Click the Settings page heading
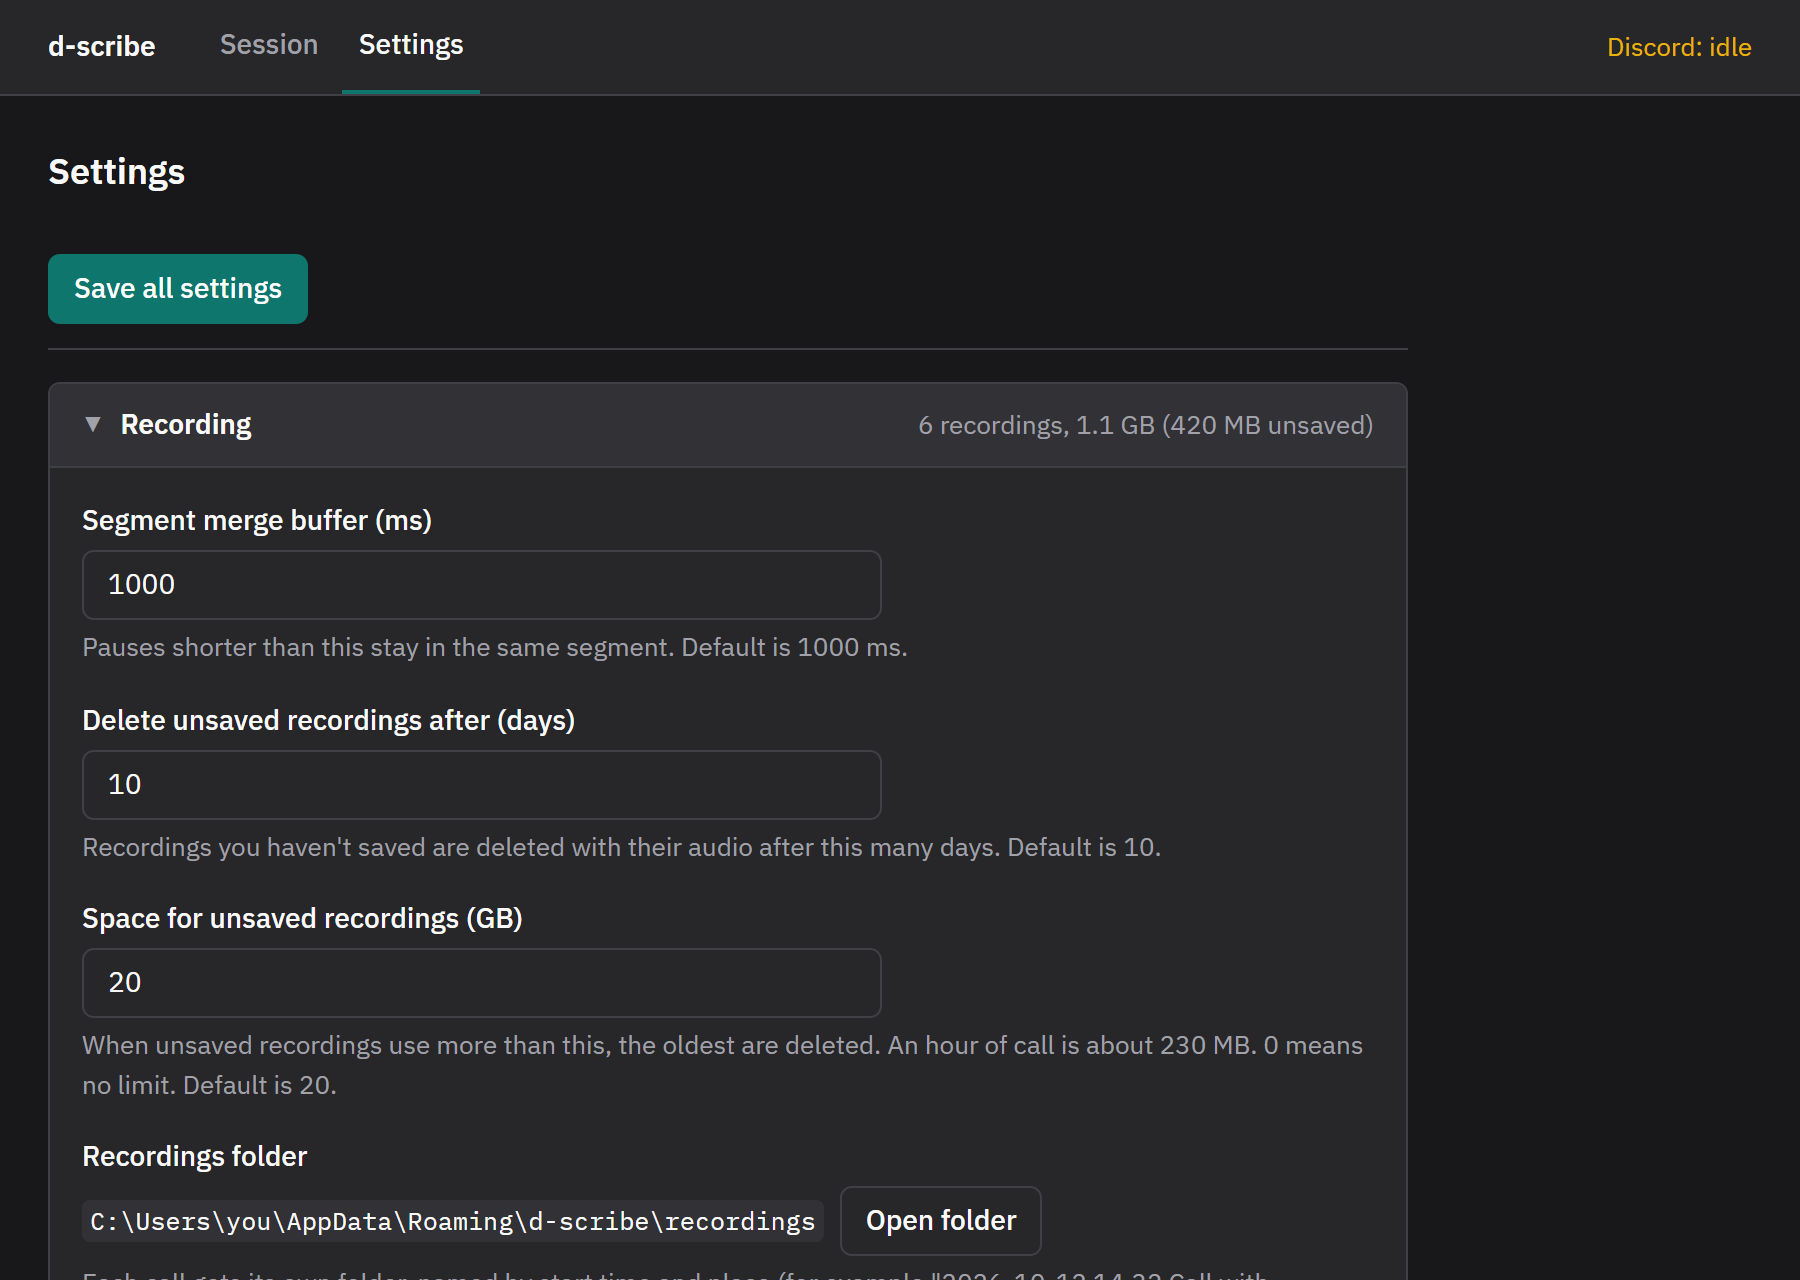This screenshot has width=1800, height=1280. 117,172
